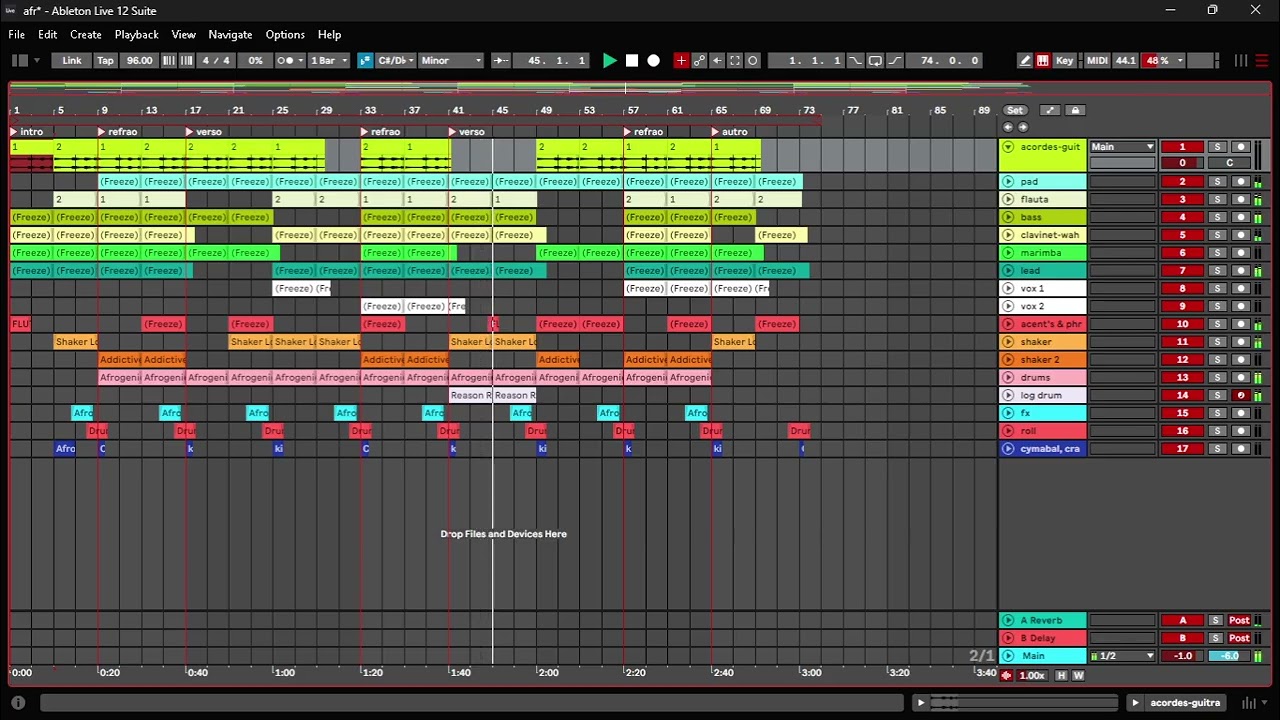Click the phase nudge up button

click(x=186, y=61)
